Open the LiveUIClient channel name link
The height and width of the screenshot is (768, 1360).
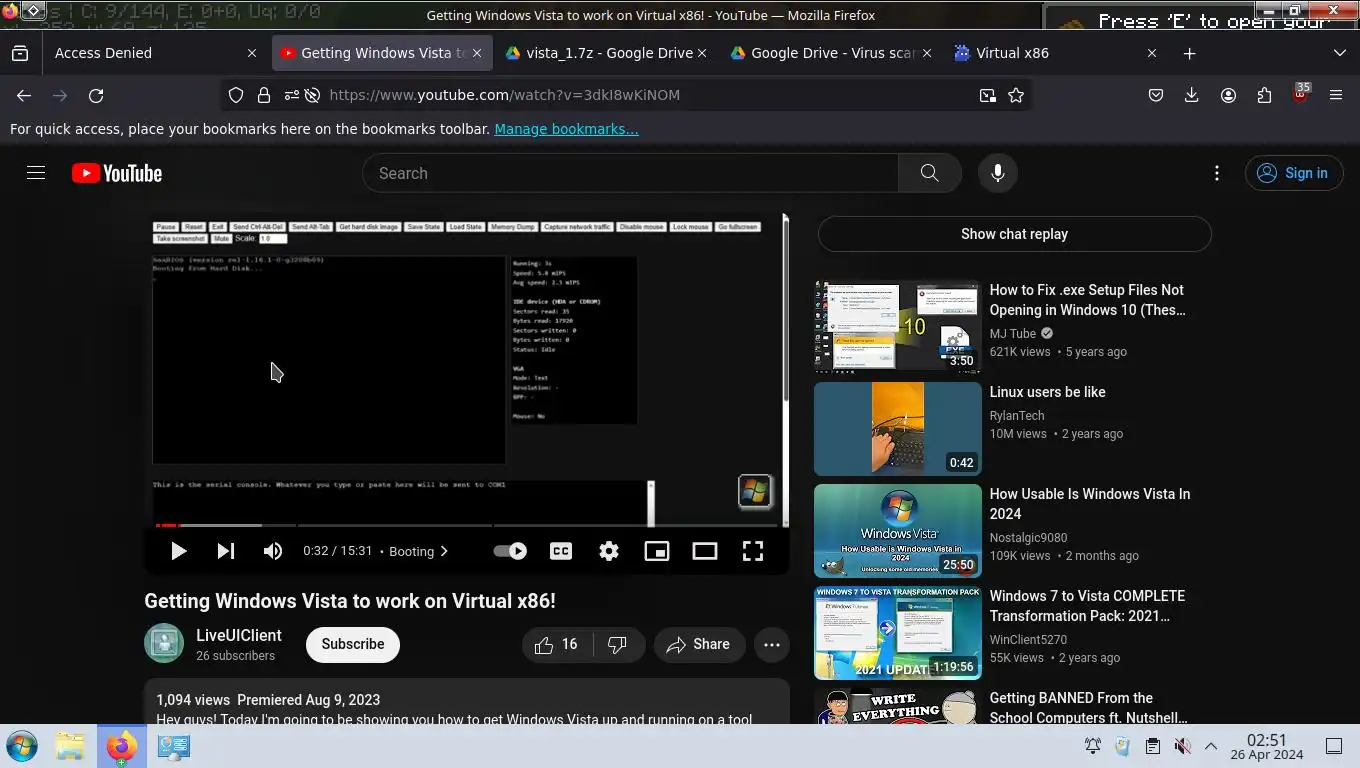pos(239,635)
